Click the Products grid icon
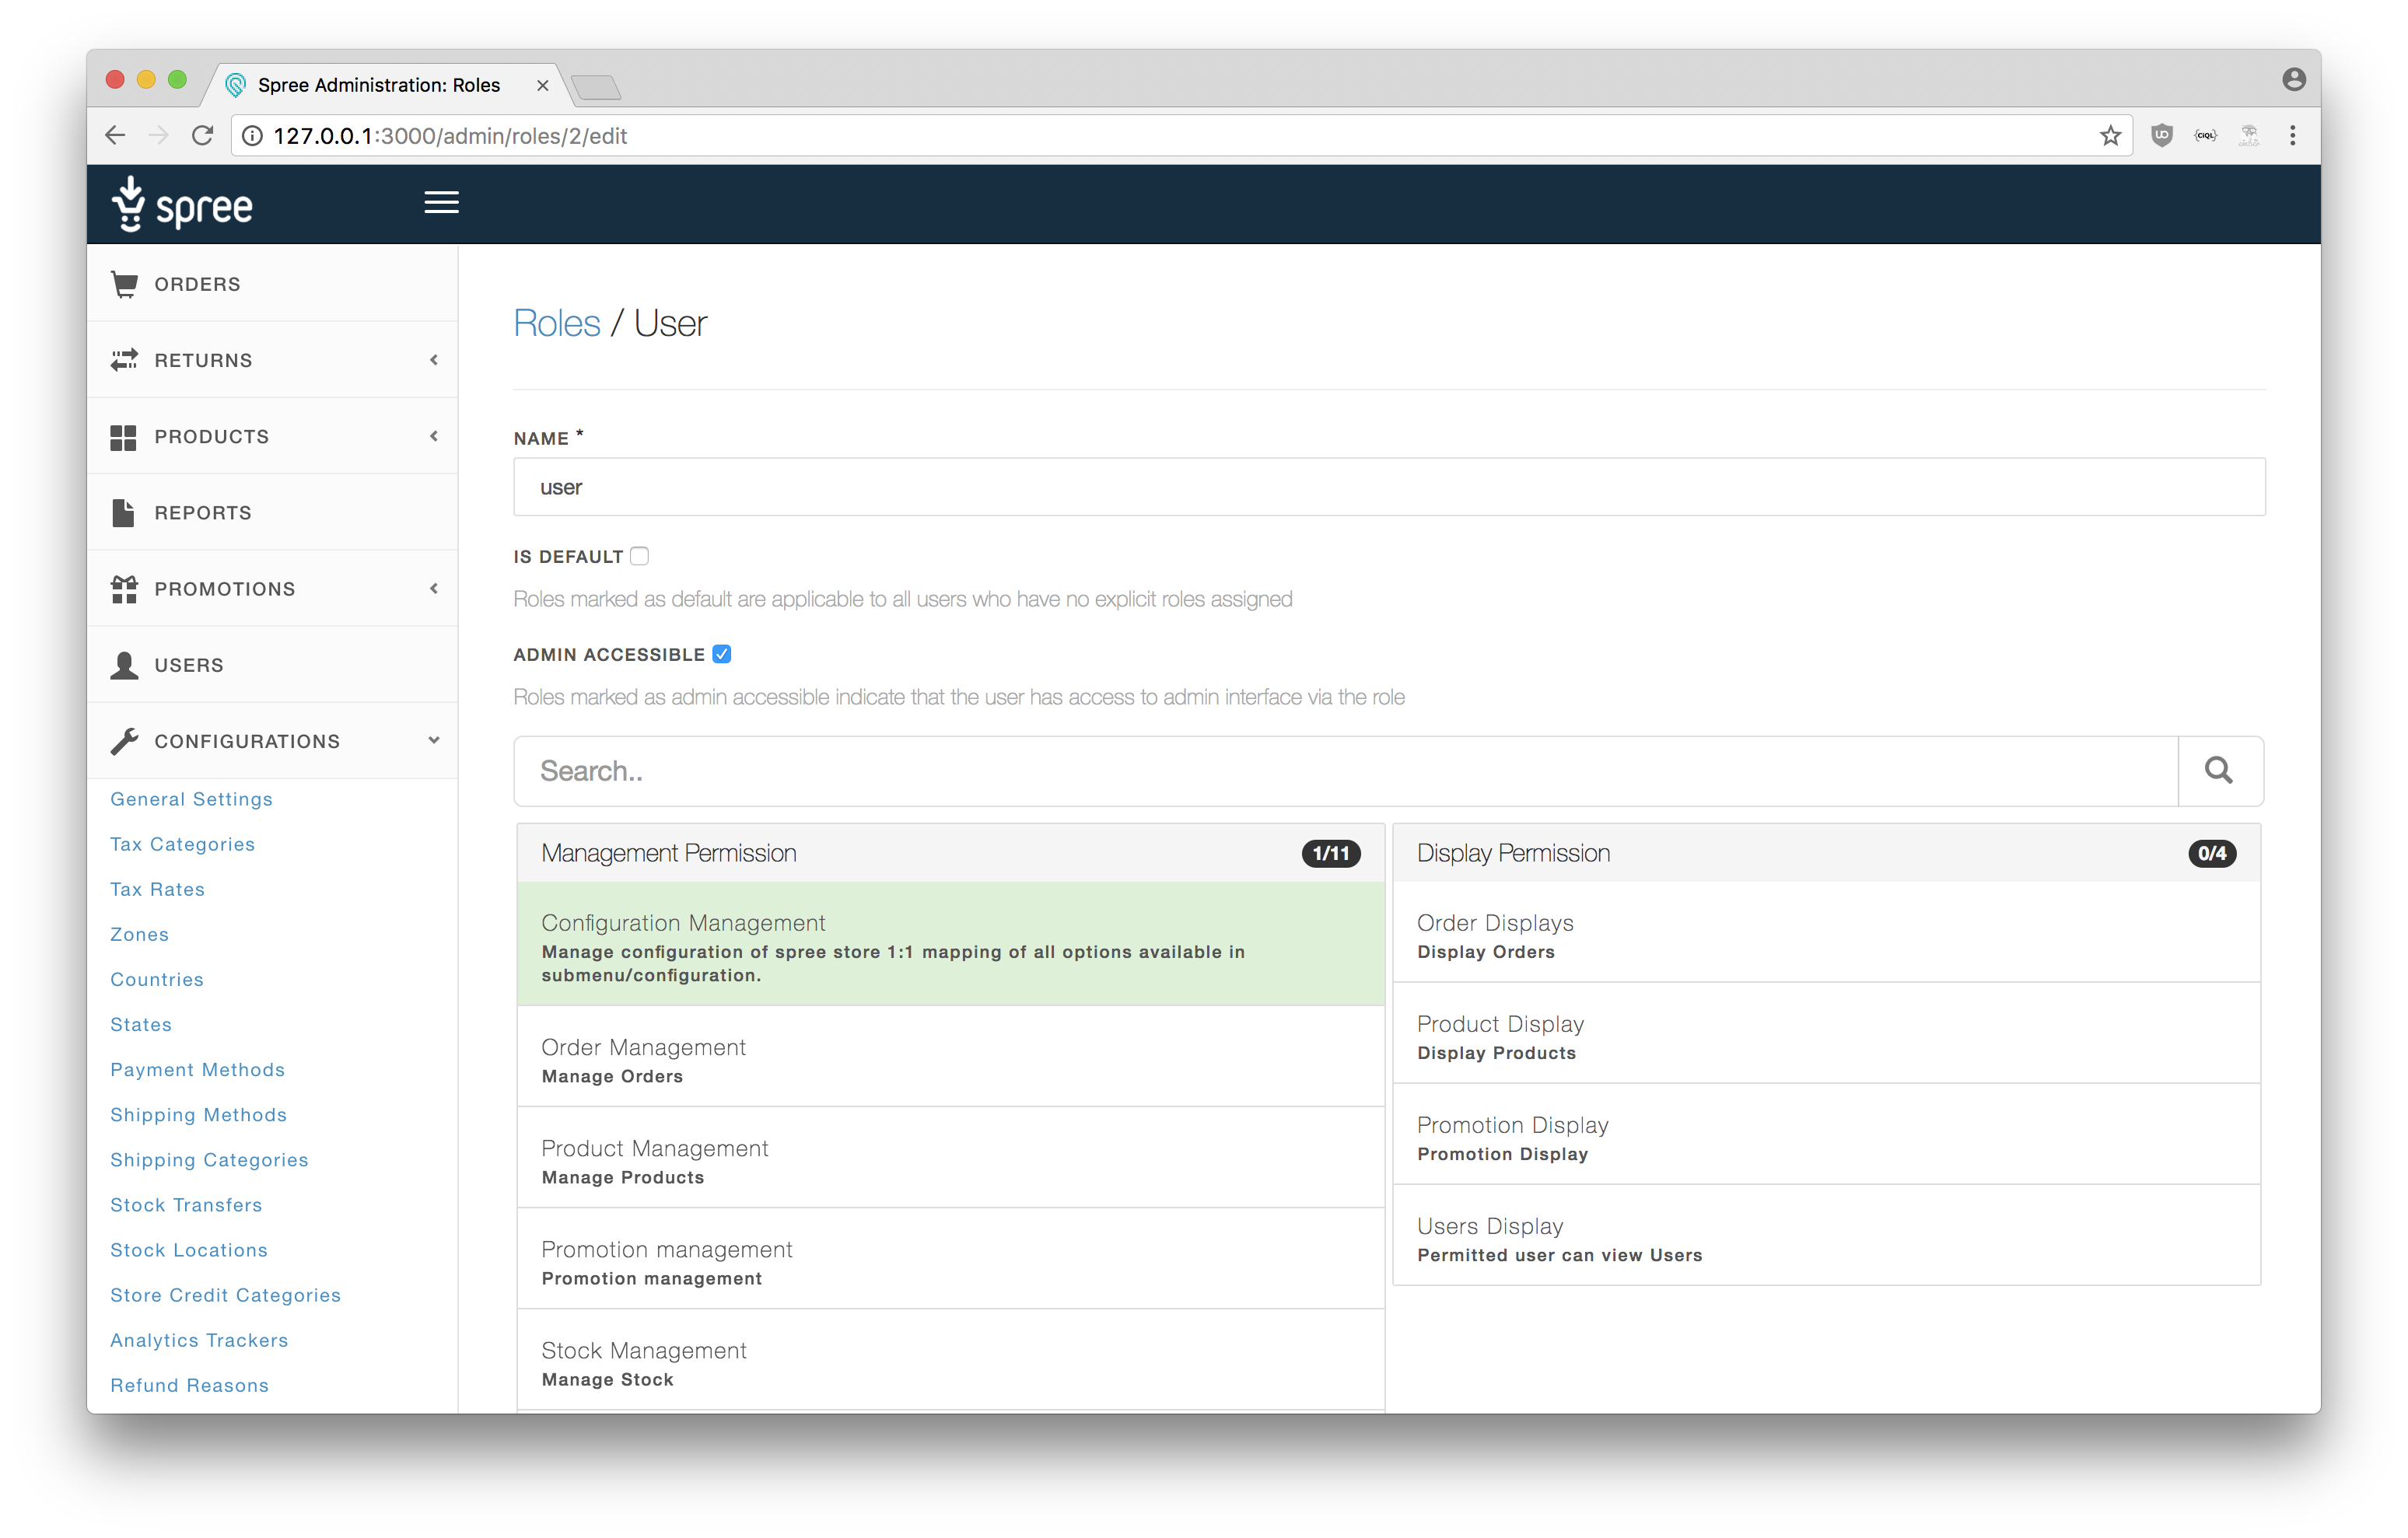The height and width of the screenshot is (1538, 2408). pyautogui.click(x=123, y=437)
